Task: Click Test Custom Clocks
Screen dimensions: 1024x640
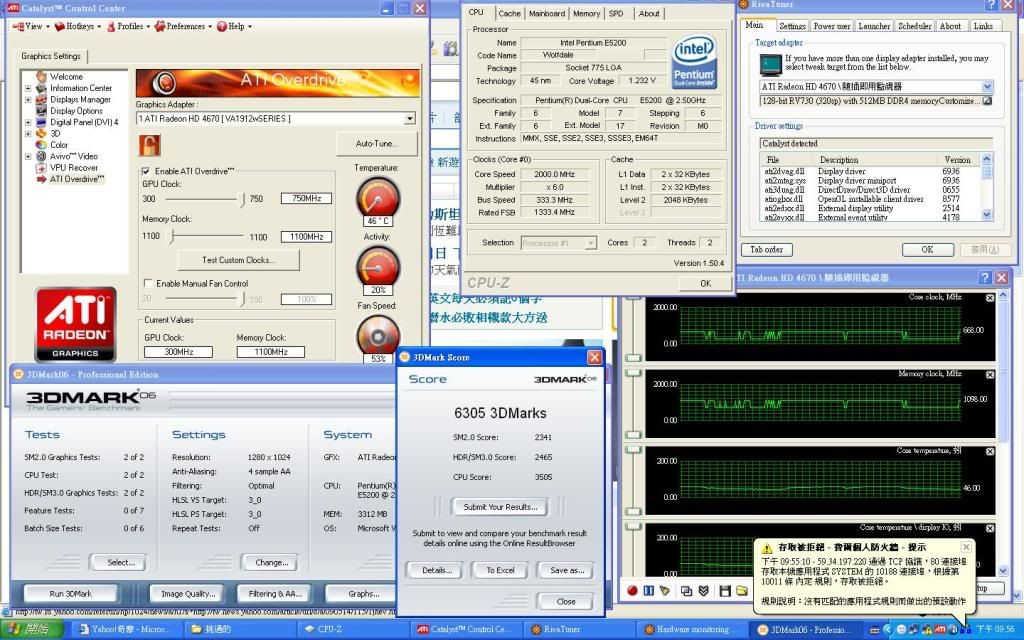Action: coord(238,260)
